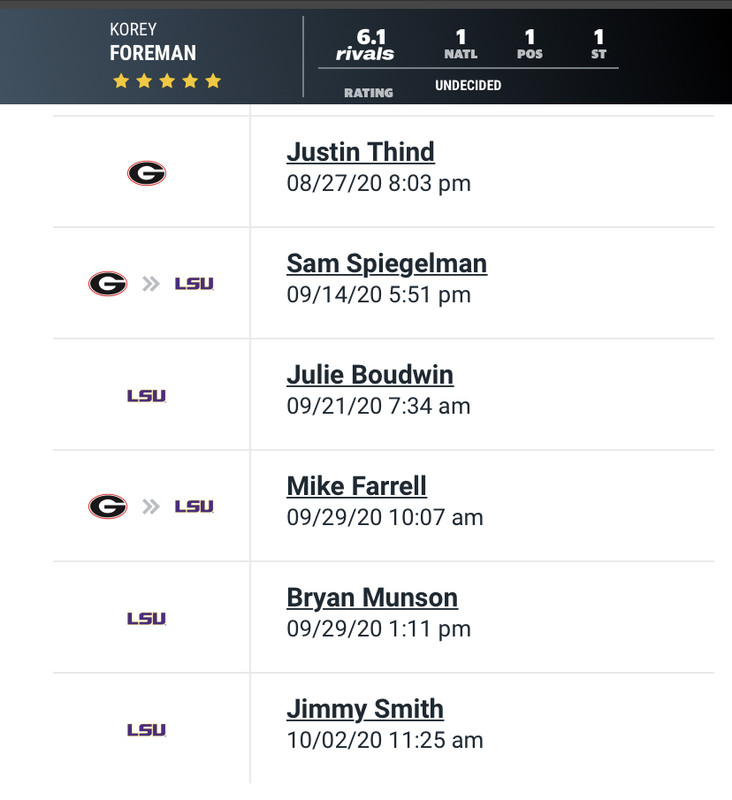The image size is (732, 800).
Task: Click the five-star rating under Foreman
Action: pyautogui.click(x=167, y=81)
